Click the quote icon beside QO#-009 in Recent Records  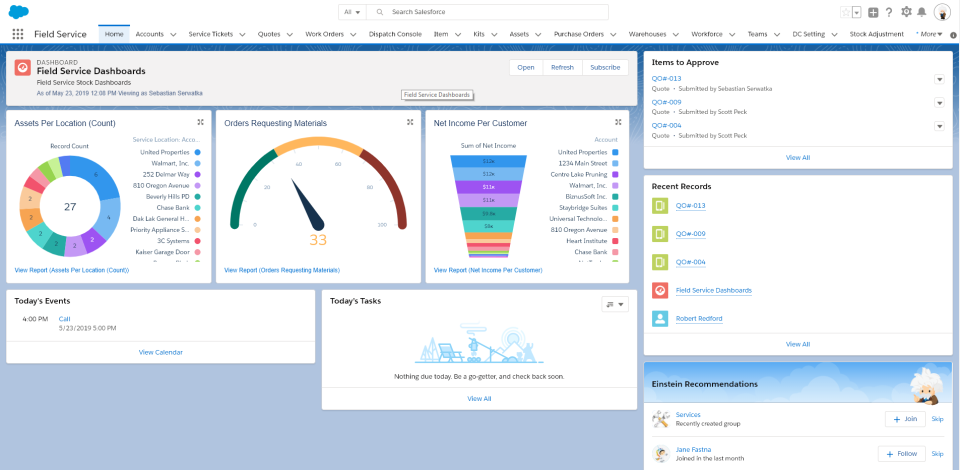click(x=660, y=234)
